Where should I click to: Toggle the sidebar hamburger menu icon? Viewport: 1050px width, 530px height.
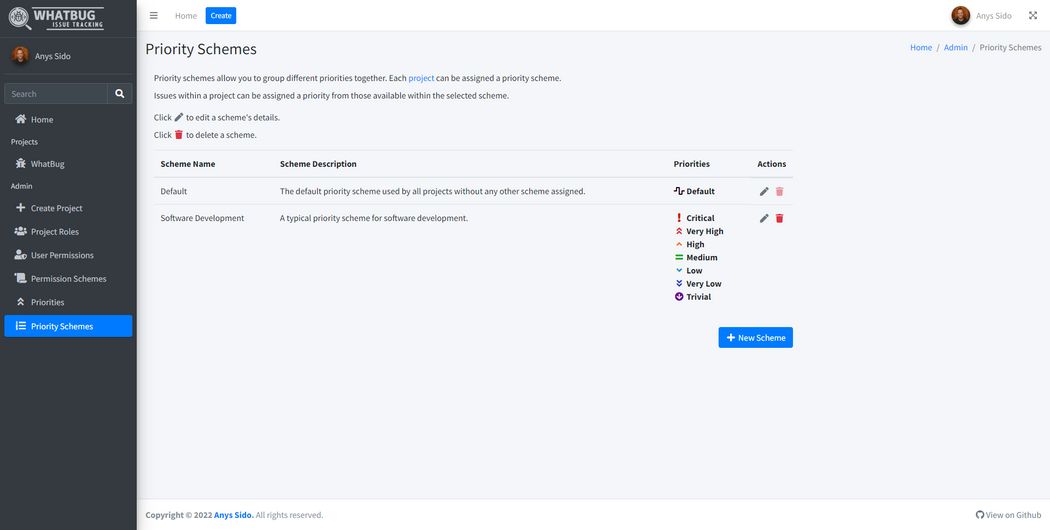click(x=153, y=16)
